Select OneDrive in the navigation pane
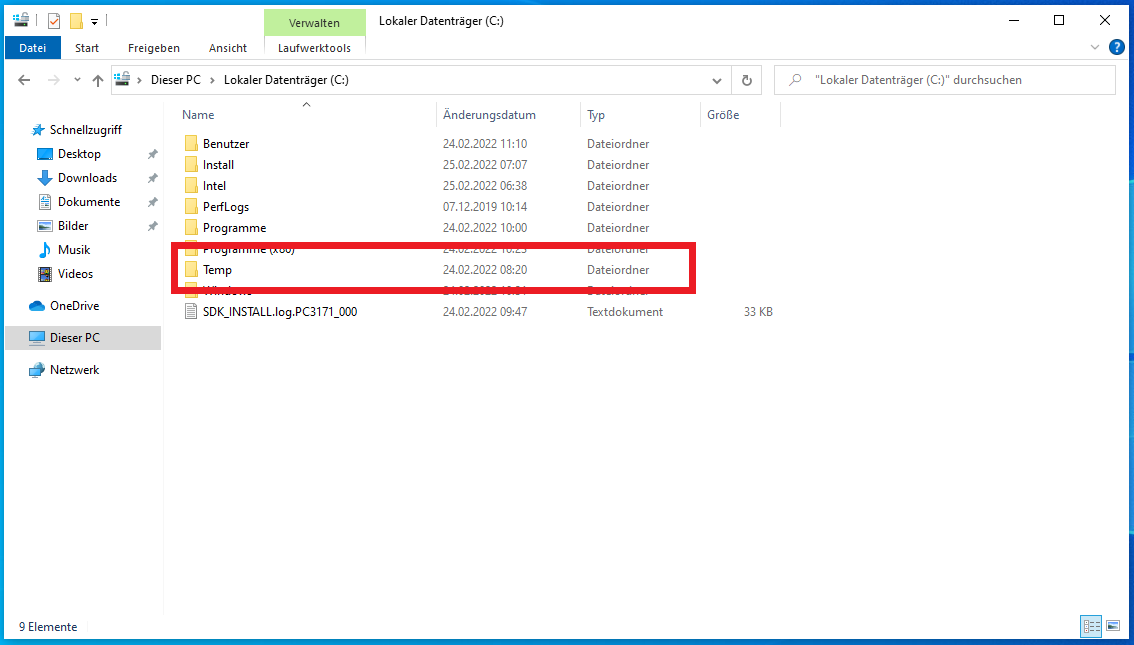The width and height of the screenshot is (1134, 645). coord(74,306)
